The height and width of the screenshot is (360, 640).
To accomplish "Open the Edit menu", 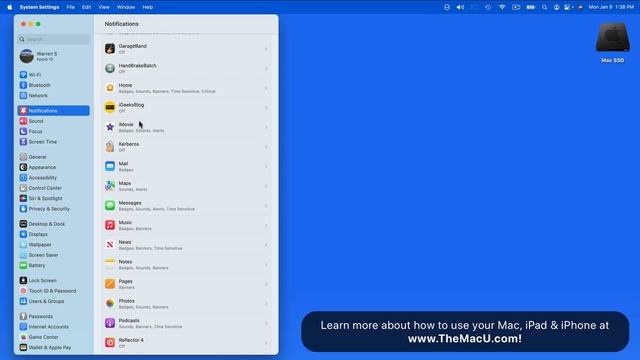I will tap(87, 7).
